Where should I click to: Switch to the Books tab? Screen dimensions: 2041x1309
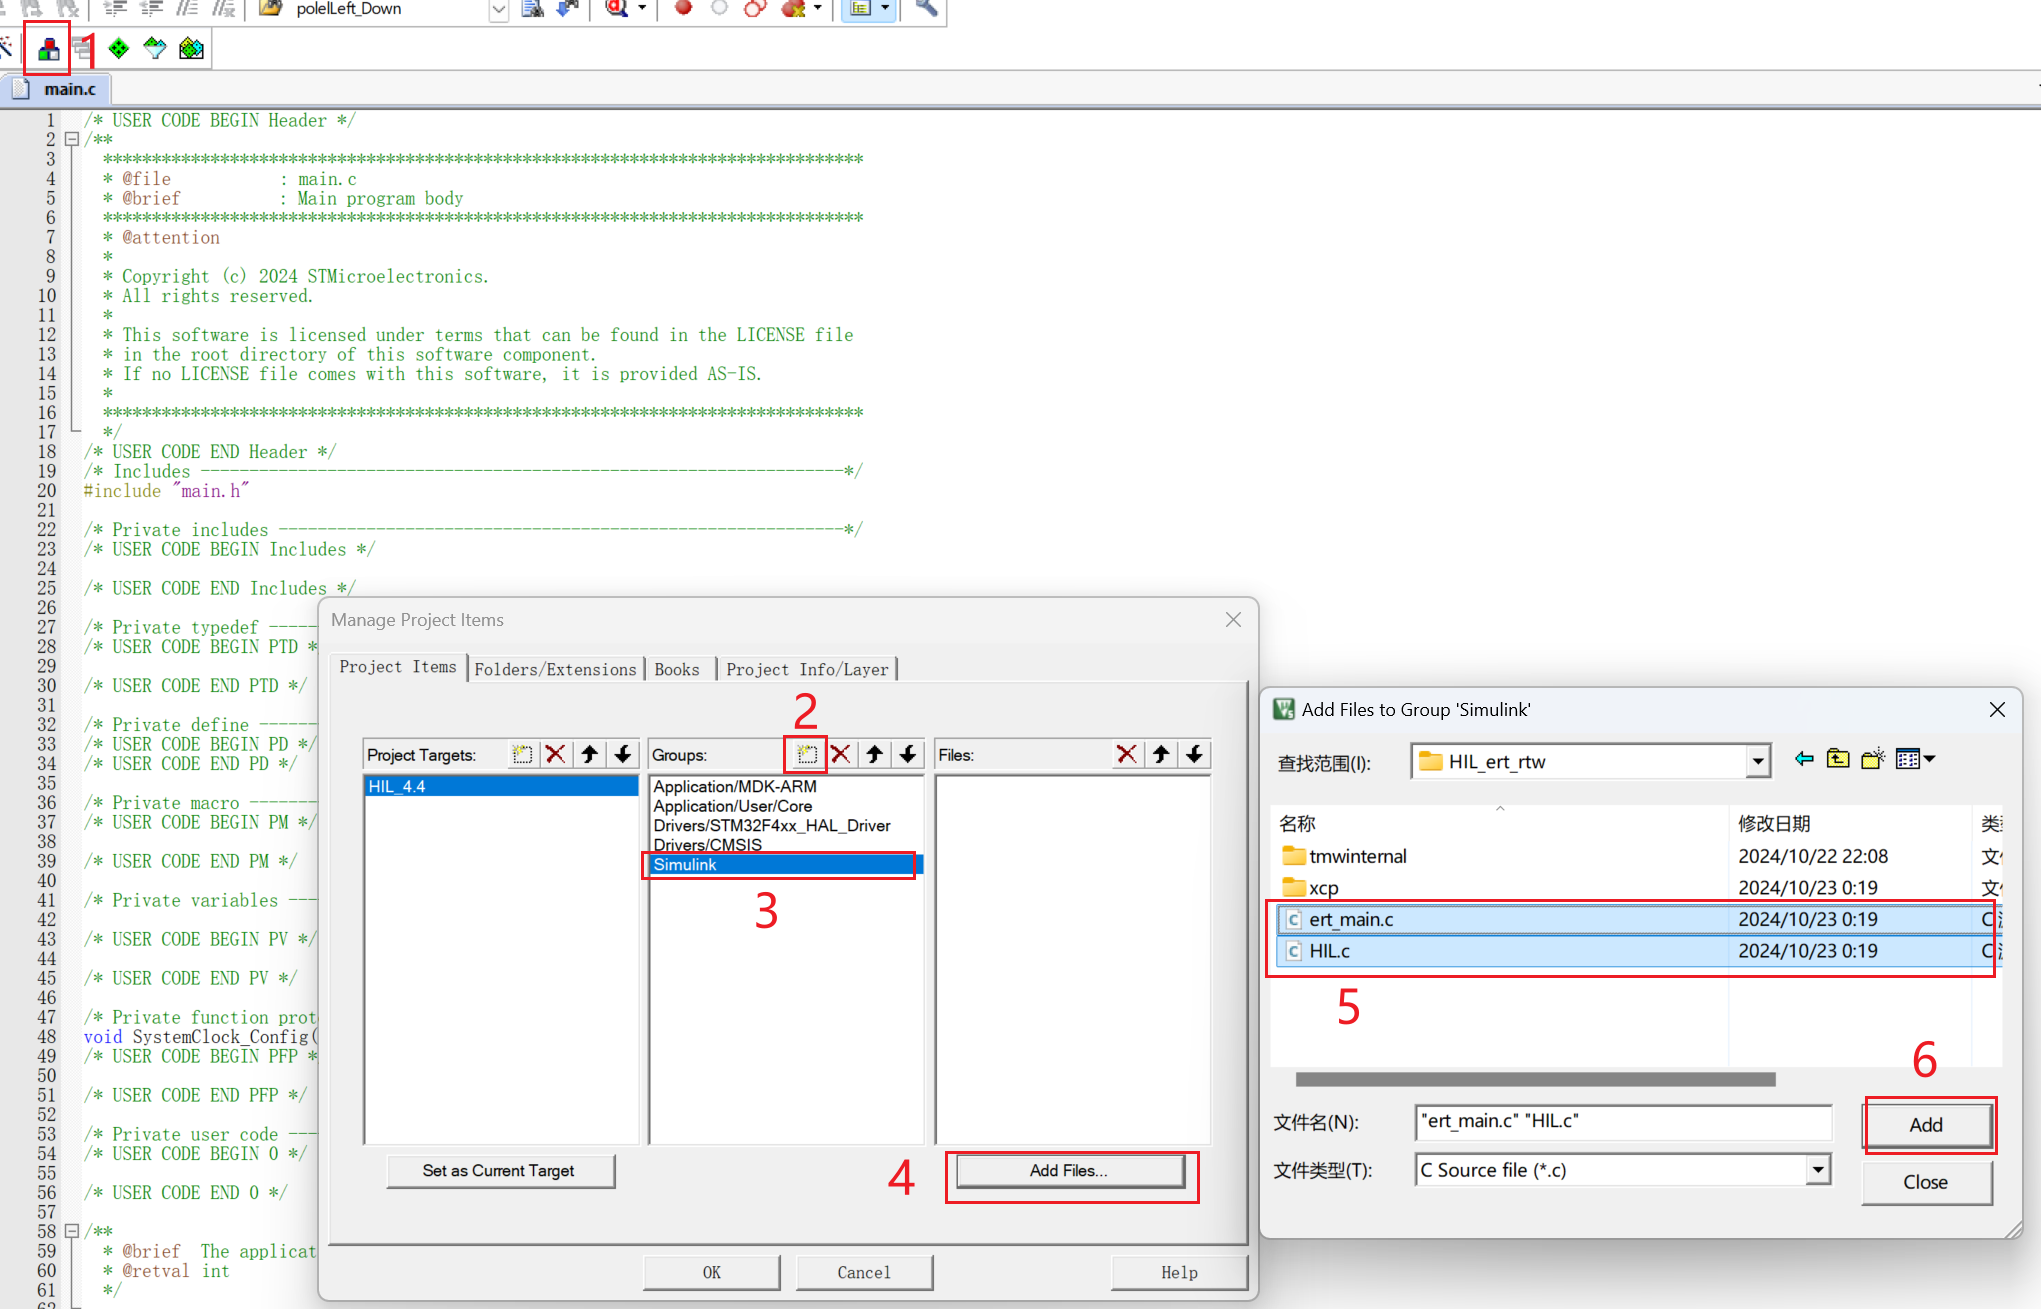click(677, 669)
